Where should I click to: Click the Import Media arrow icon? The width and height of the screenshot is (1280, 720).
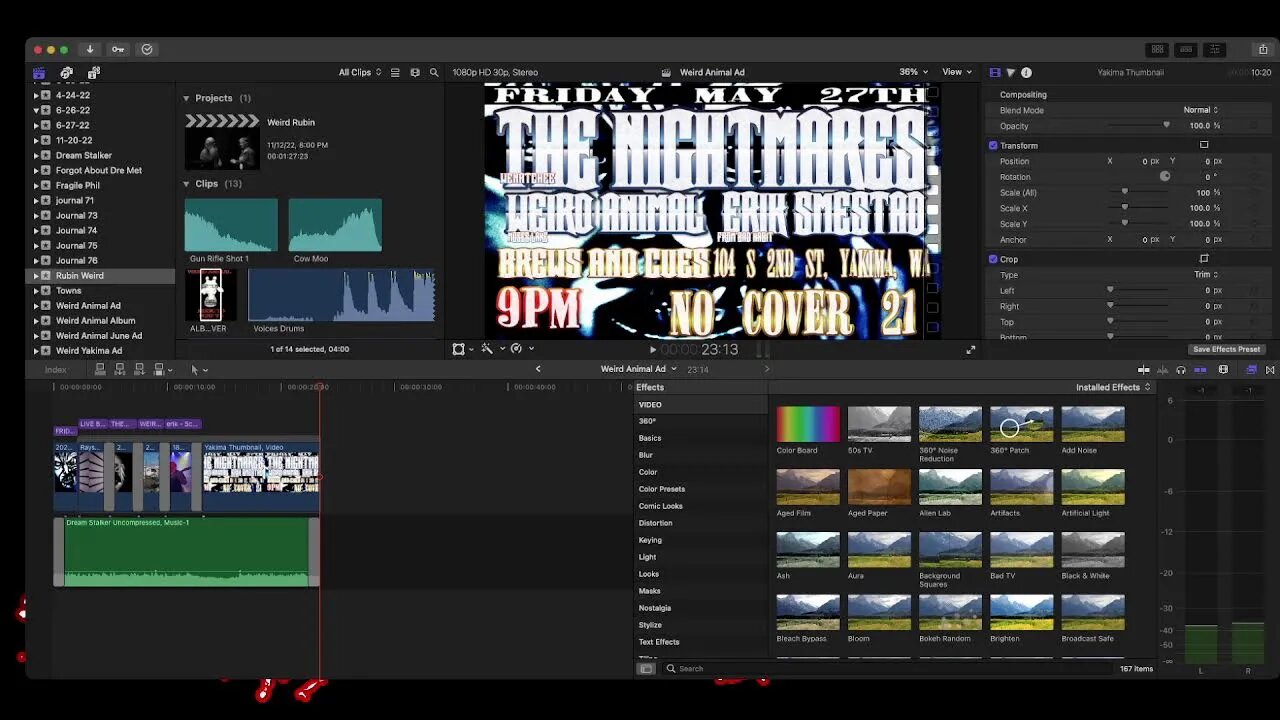click(x=90, y=49)
